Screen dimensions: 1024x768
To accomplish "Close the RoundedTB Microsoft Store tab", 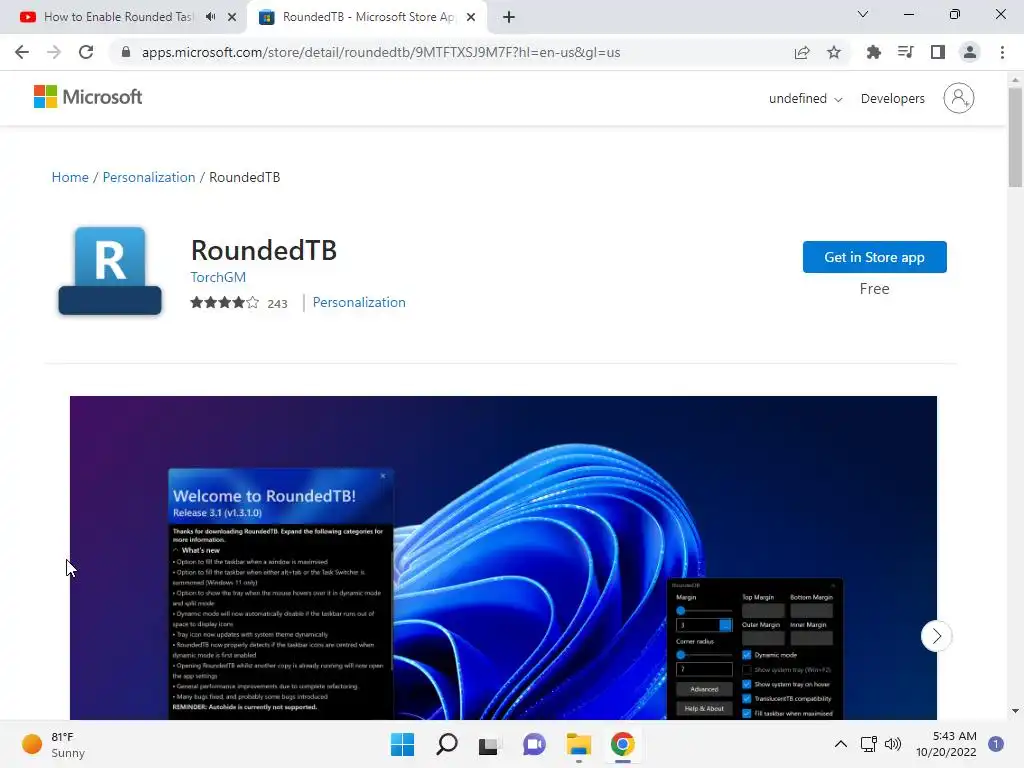I will tap(471, 17).
